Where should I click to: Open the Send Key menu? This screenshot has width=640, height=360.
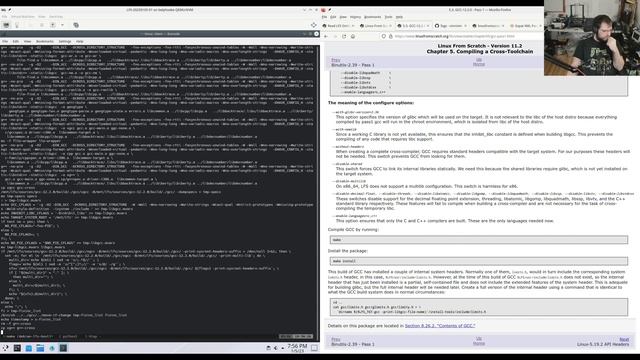[56, 17]
